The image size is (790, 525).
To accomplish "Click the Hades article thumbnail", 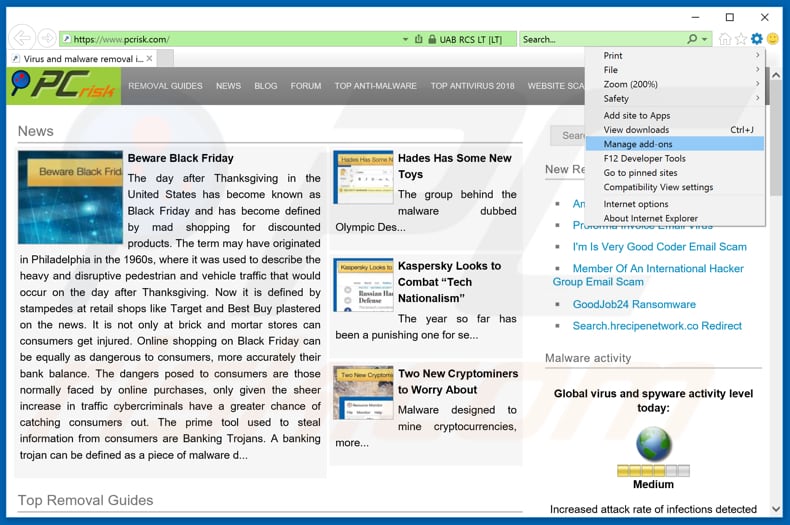I will [x=363, y=177].
